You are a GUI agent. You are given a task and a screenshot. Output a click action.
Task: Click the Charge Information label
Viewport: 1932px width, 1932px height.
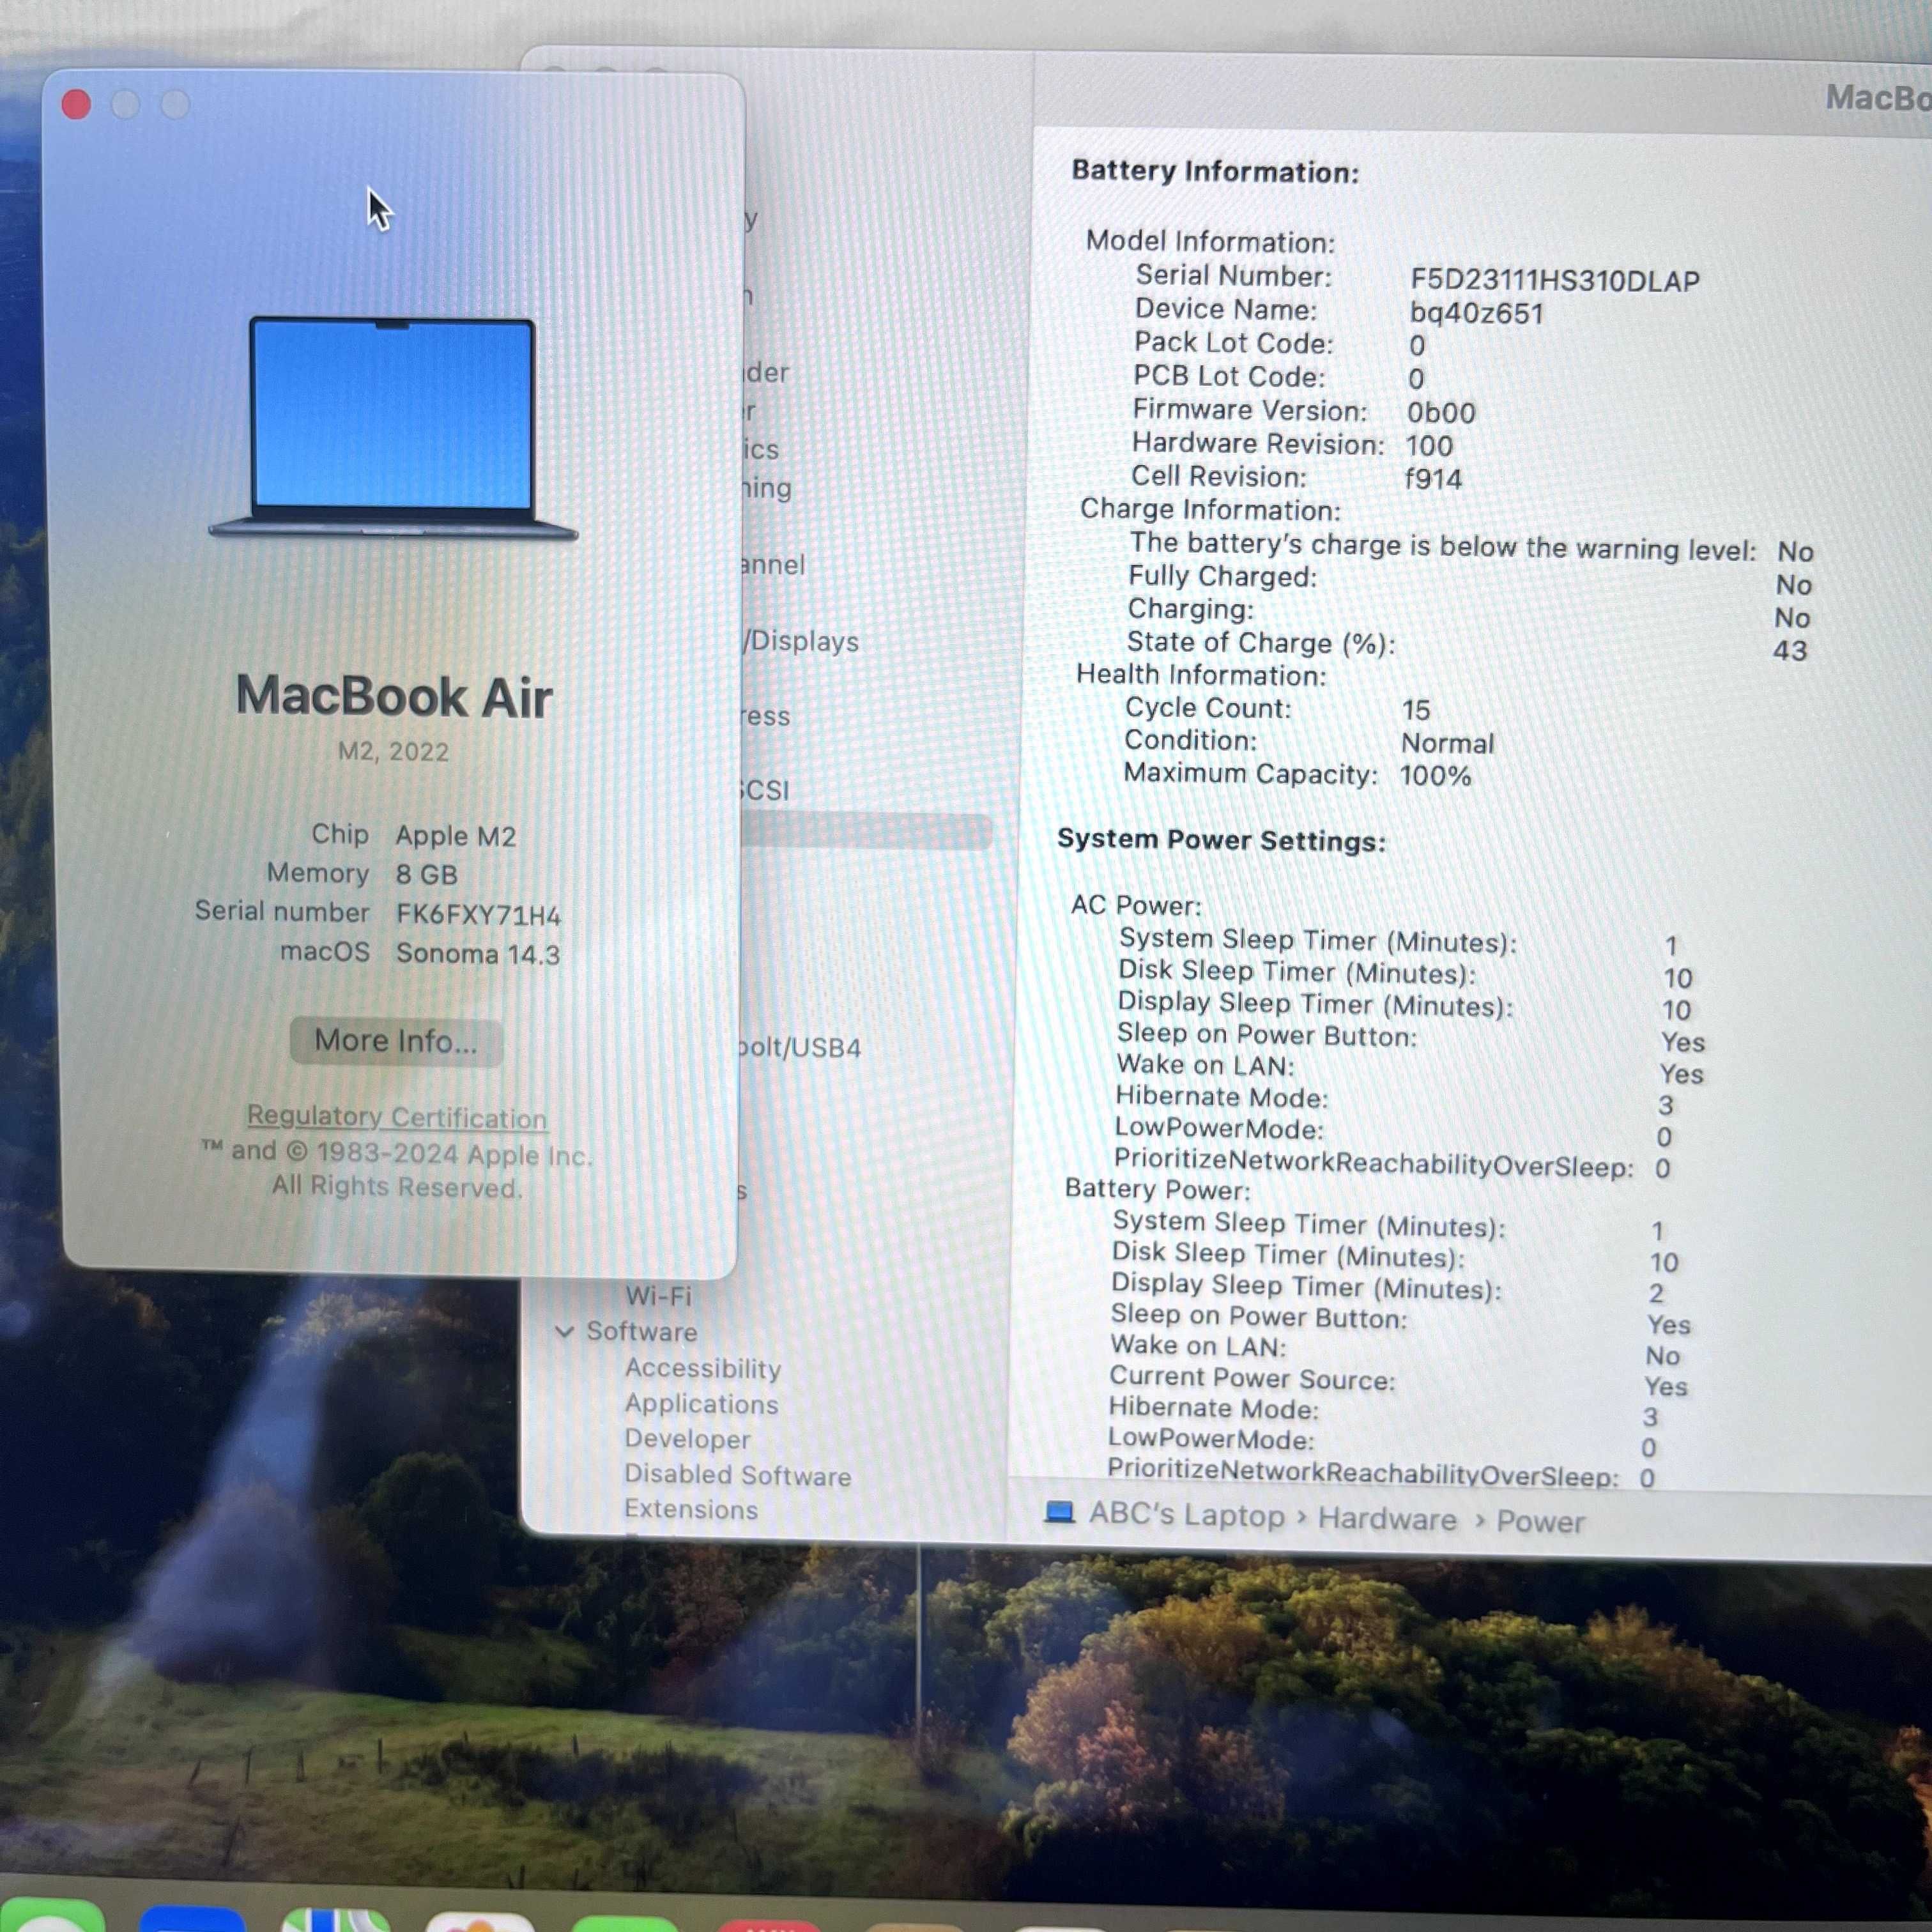coord(1210,510)
